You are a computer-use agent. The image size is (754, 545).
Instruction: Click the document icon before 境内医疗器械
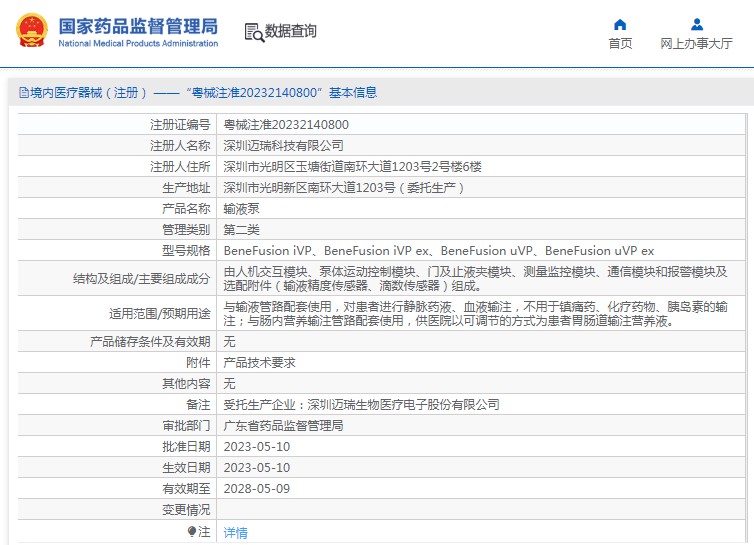24,92
